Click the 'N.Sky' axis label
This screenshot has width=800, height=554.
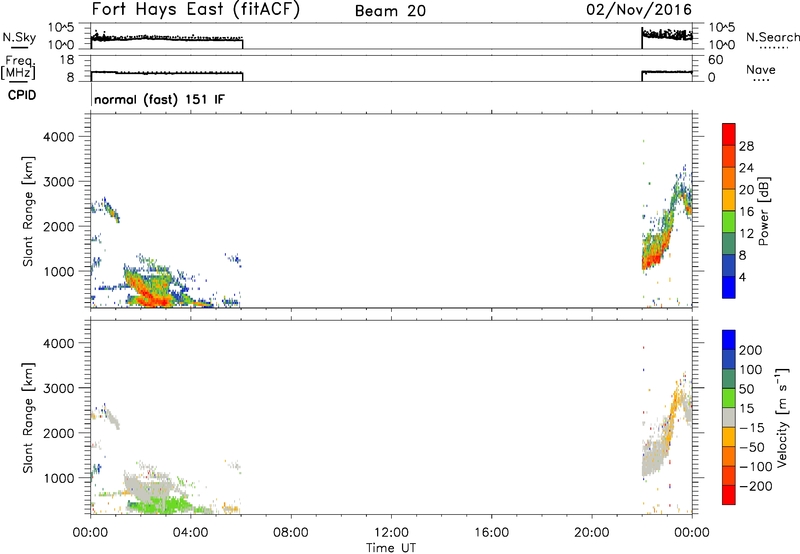19,37
